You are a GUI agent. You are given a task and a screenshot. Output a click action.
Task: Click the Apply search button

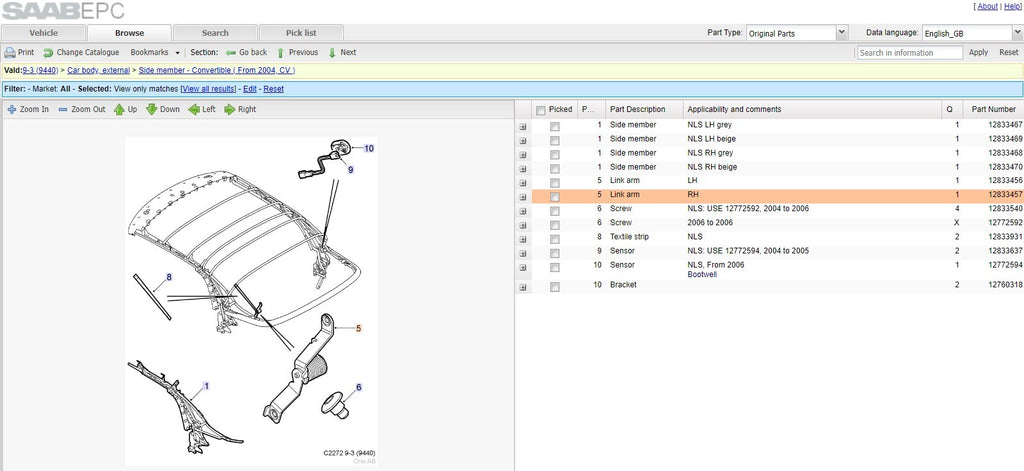click(978, 52)
